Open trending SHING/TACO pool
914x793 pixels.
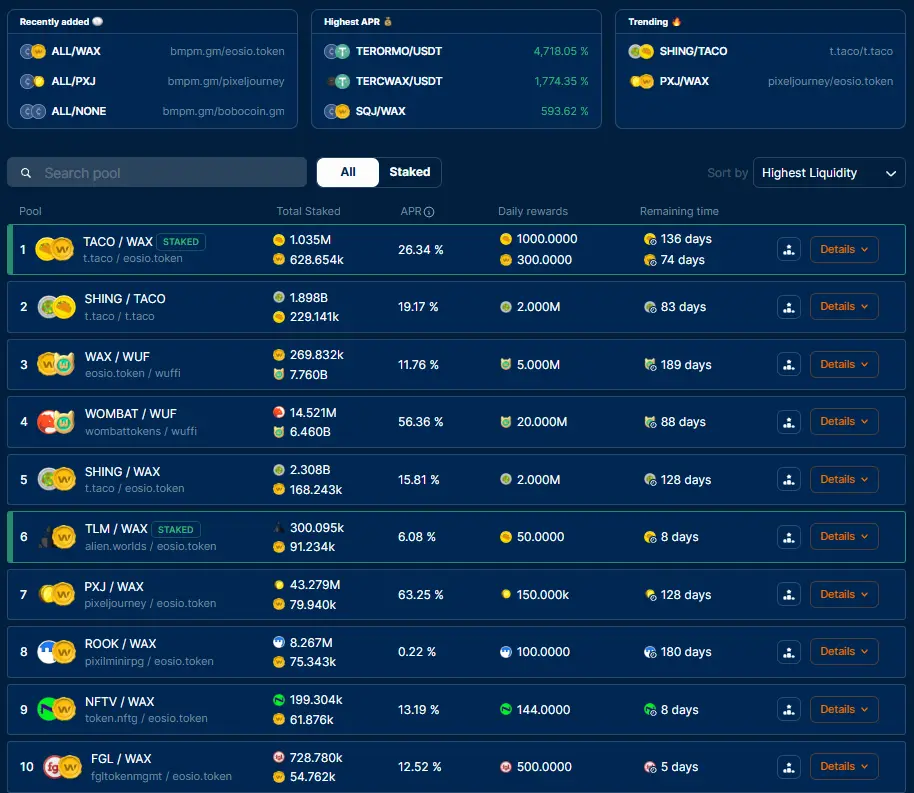(760, 51)
